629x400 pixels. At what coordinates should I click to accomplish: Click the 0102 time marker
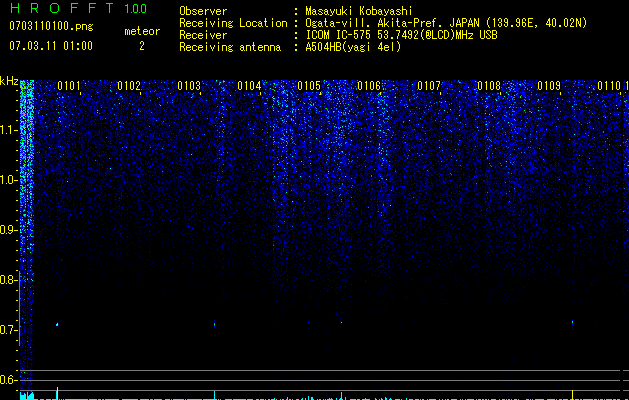129,86
